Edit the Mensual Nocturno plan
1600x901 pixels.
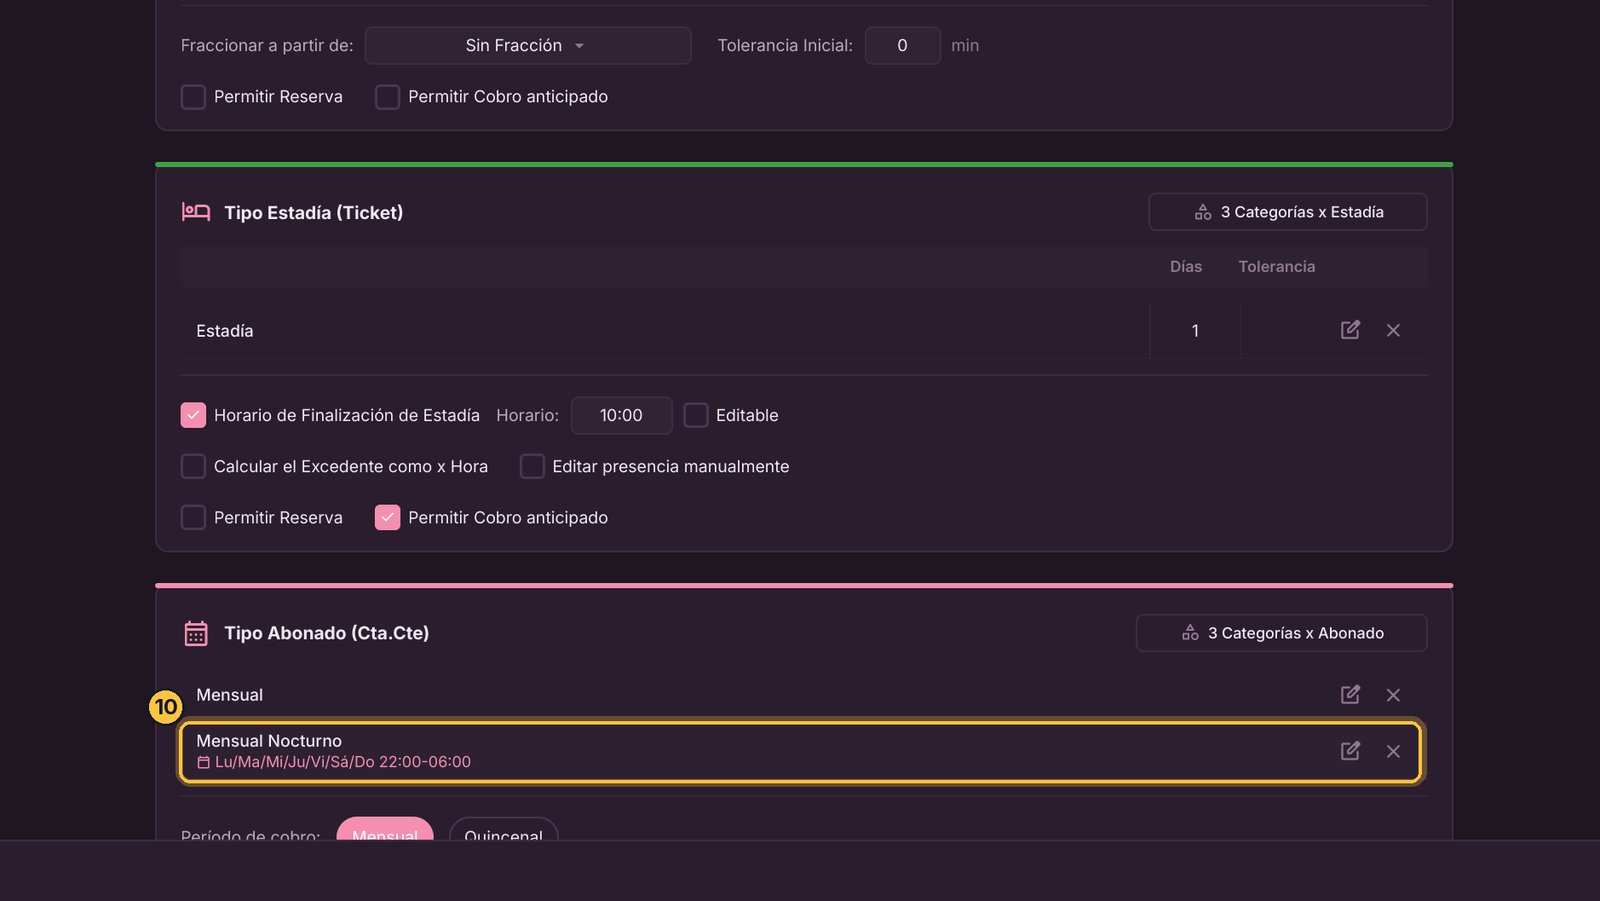coord(1350,750)
